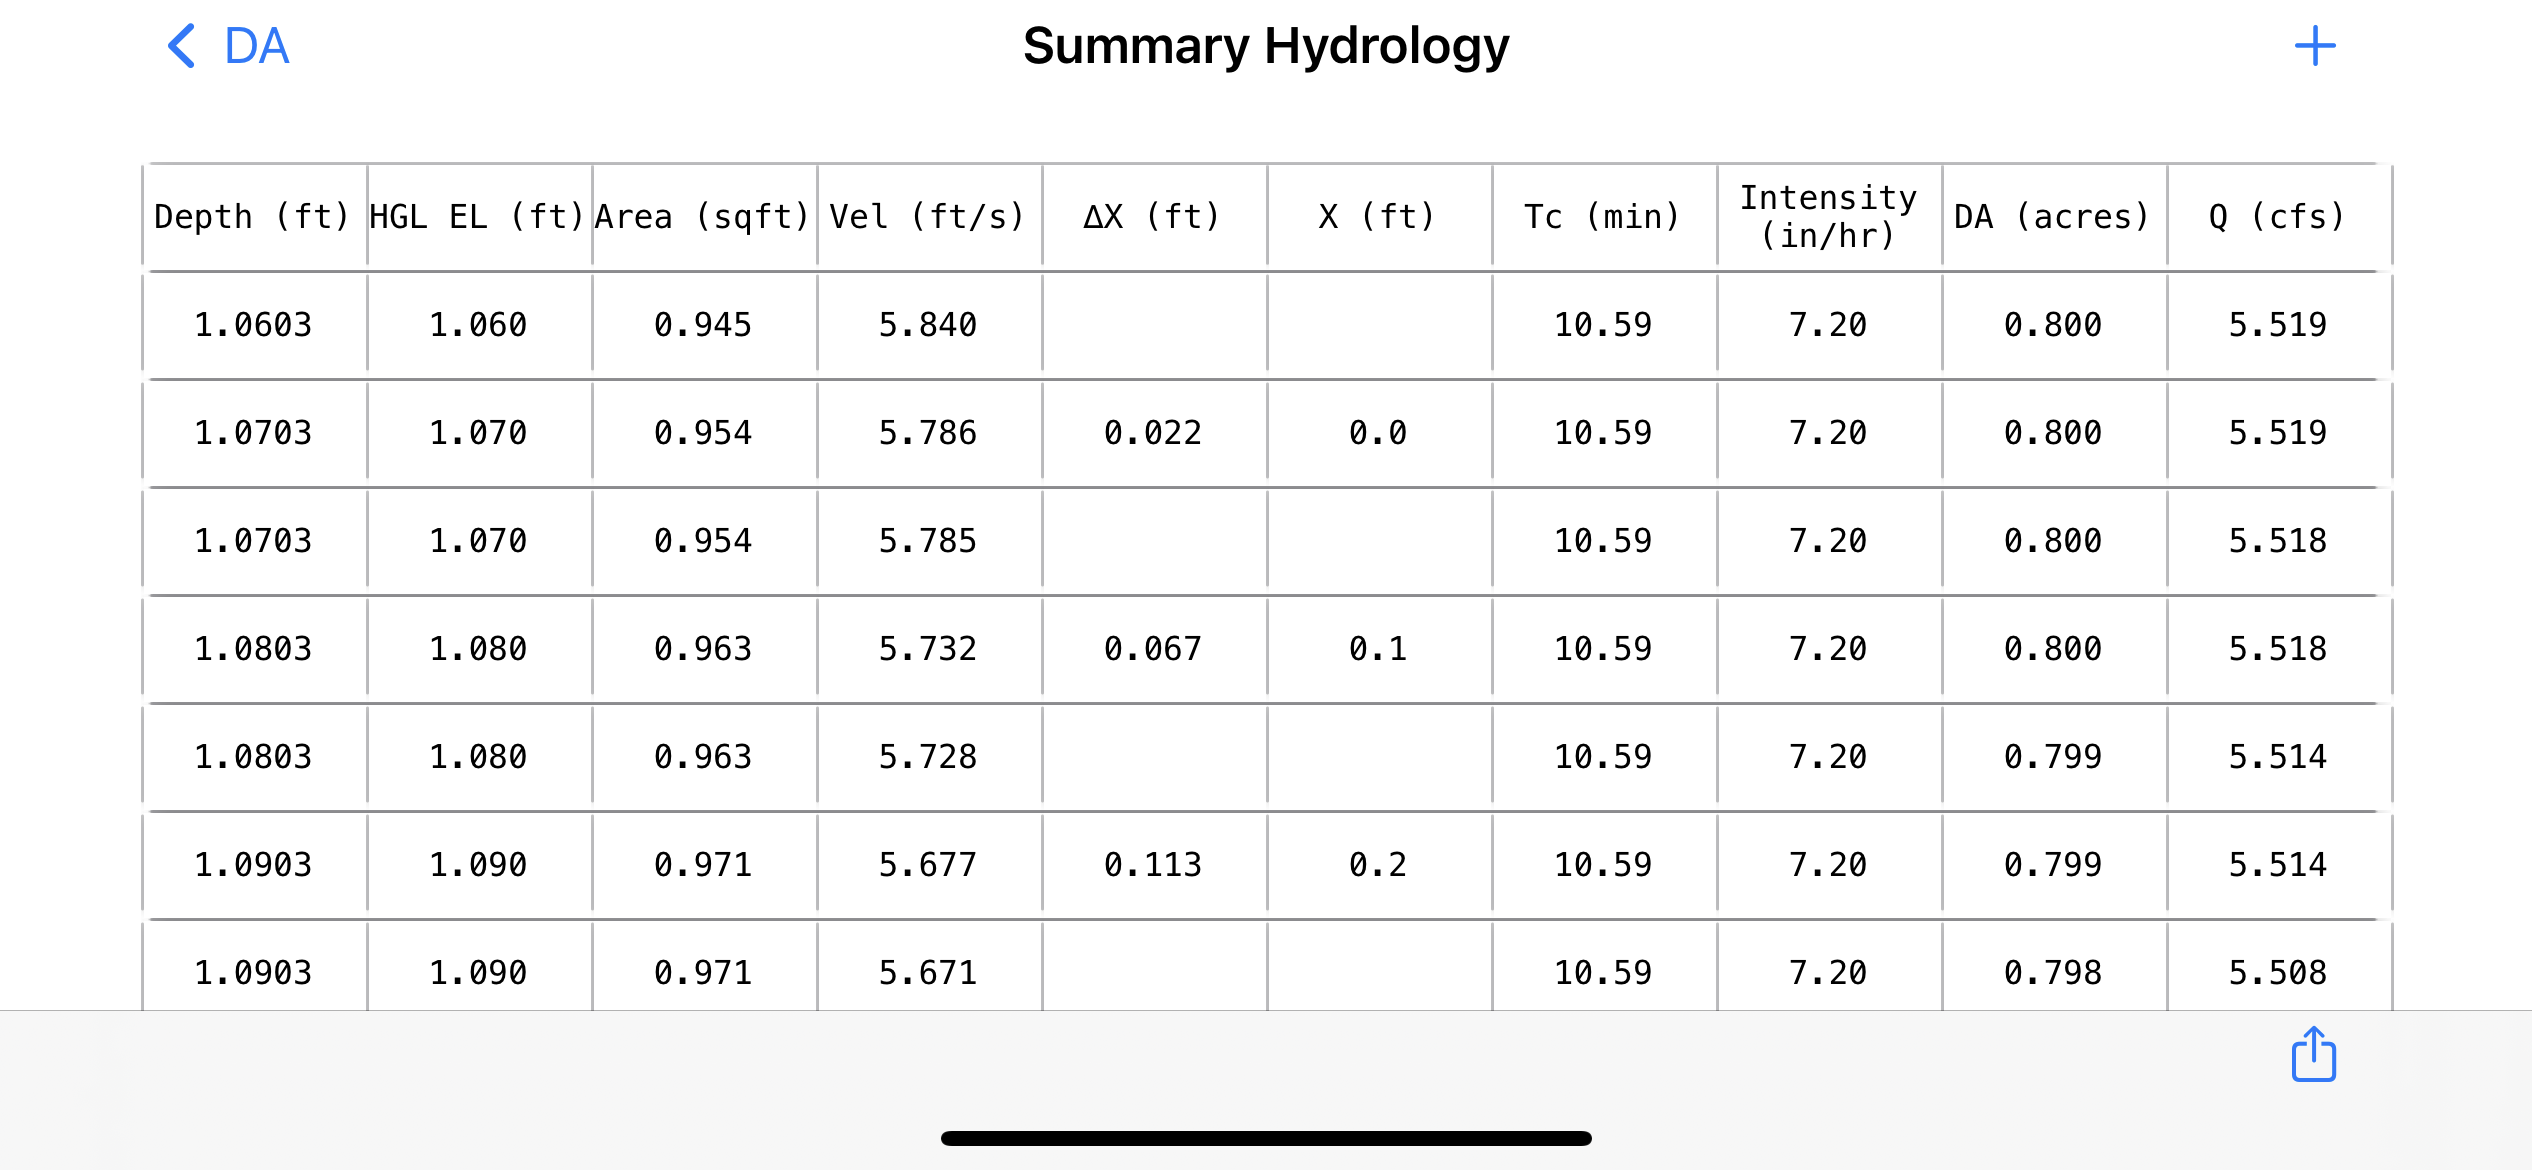Image resolution: width=2532 pixels, height=1170 pixels.
Task: Tap the Area (sqft) column header
Action: point(702,216)
